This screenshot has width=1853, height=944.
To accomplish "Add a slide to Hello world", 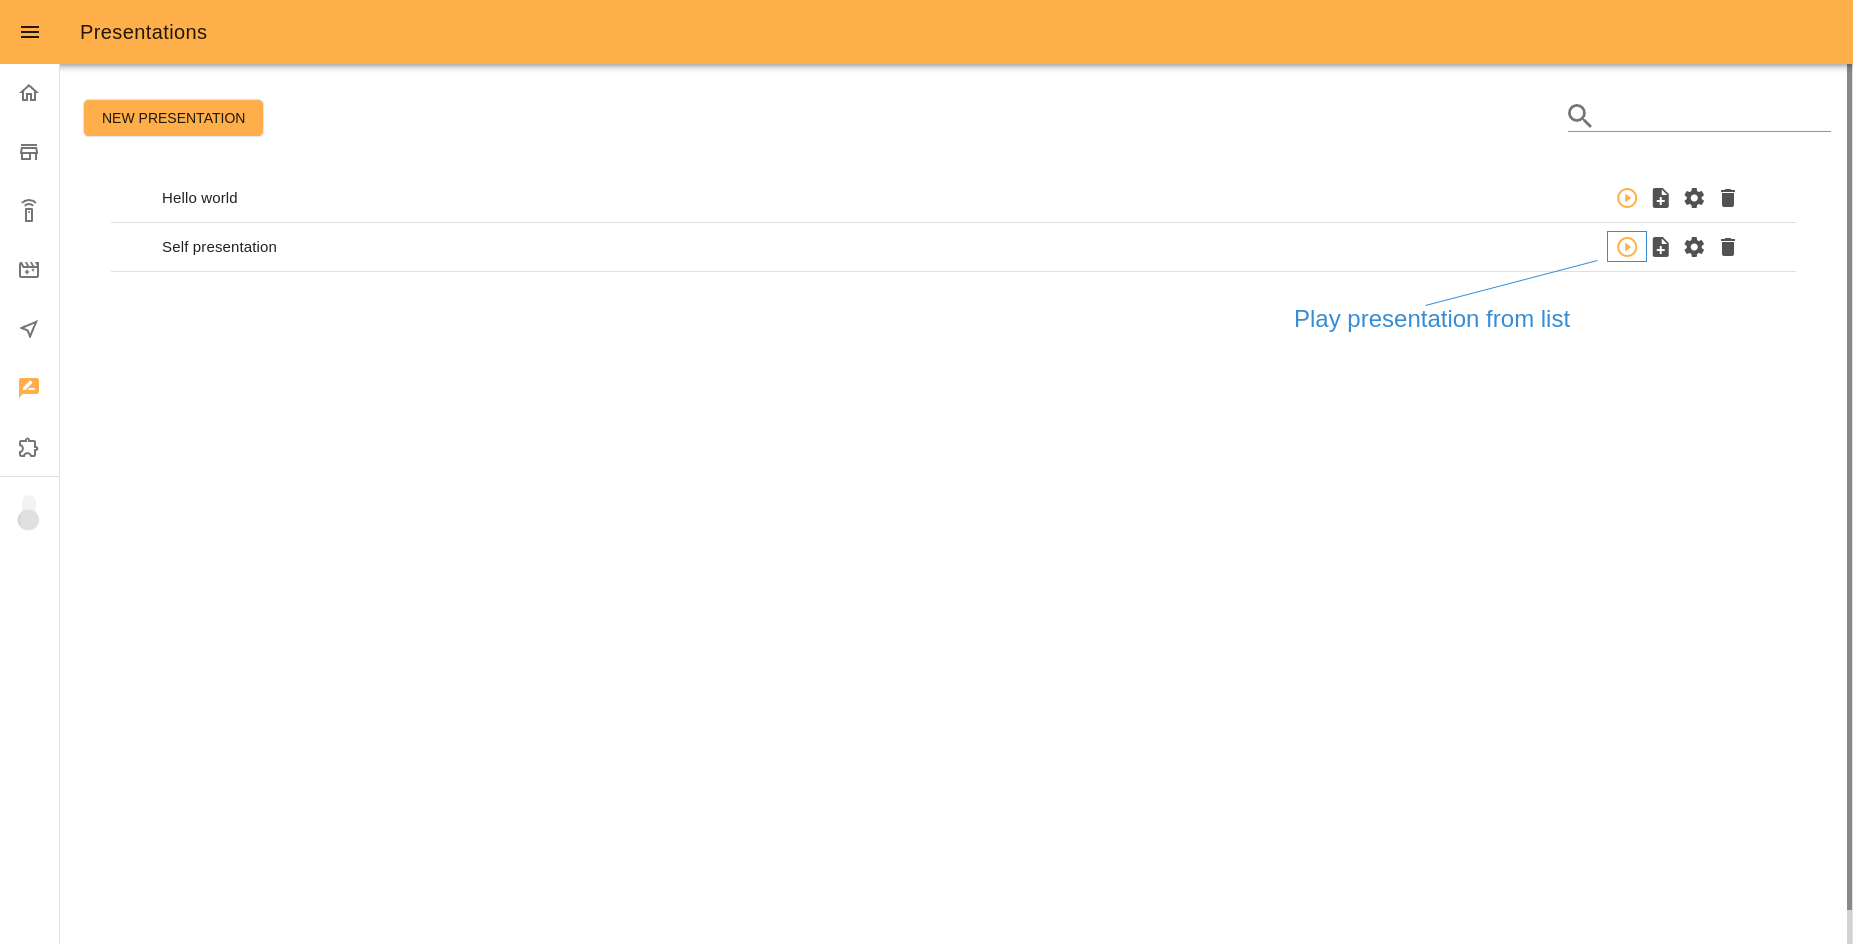I will click(1661, 198).
